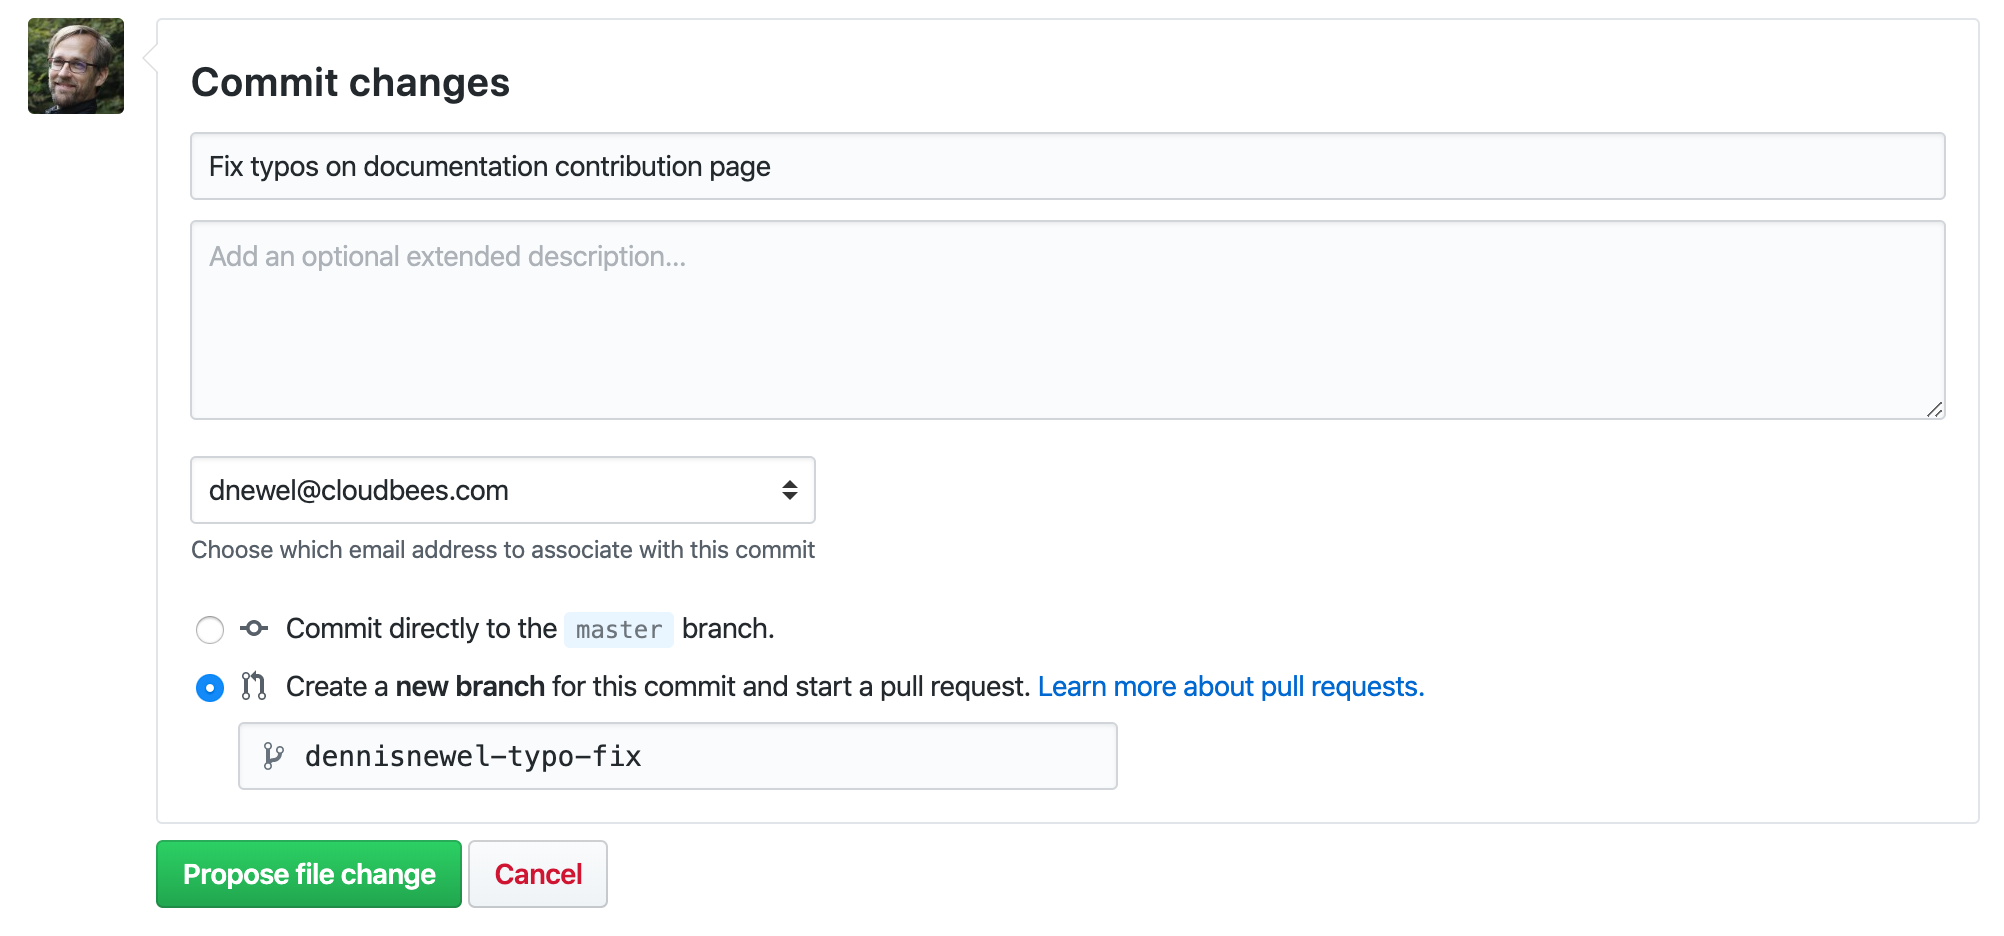Click the git commit icon
Viewport: 2004px width, 936px height.
tap(254, 628)
